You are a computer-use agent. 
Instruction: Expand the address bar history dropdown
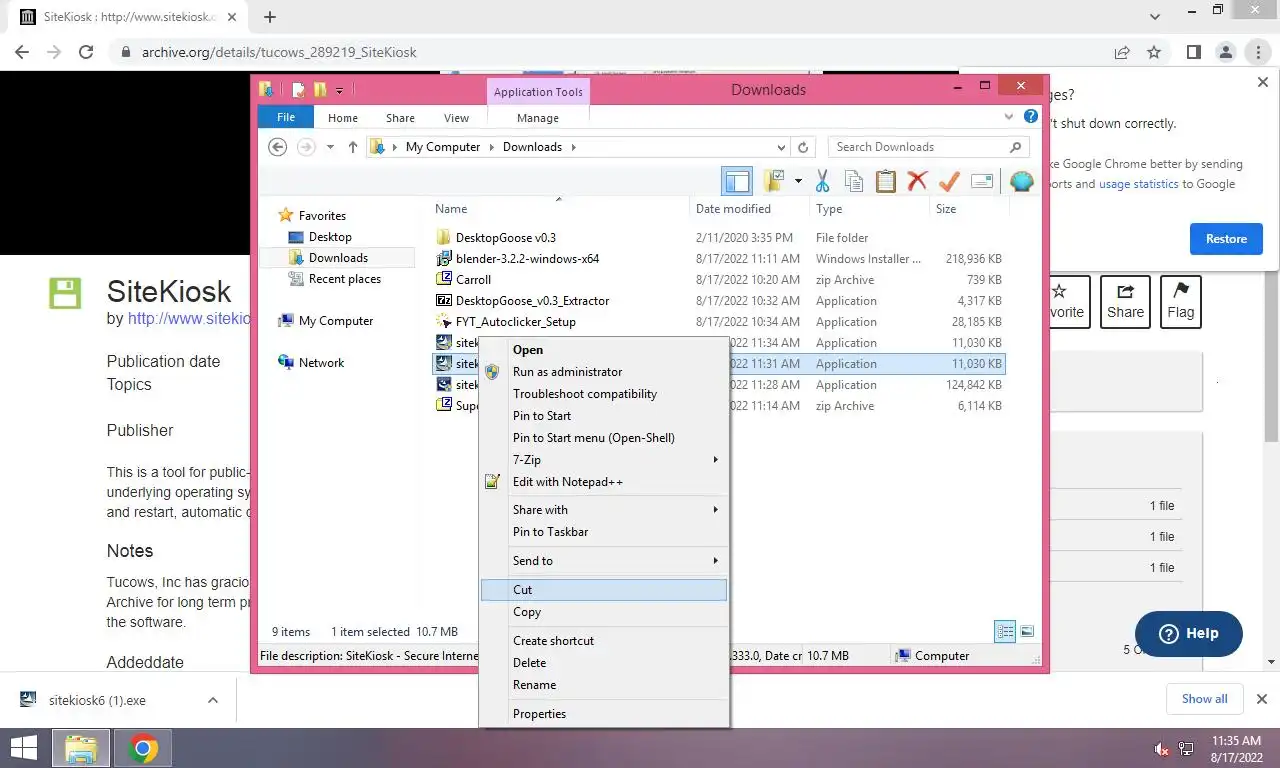[x=783, y=147]
